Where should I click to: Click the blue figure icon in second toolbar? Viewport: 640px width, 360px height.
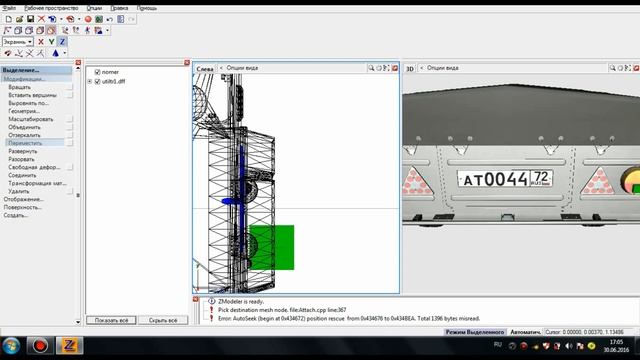click(87, 30)
